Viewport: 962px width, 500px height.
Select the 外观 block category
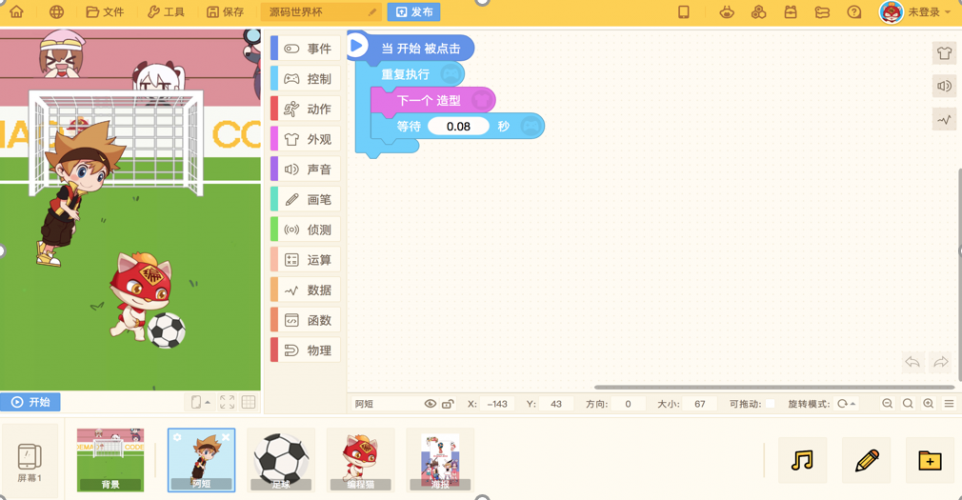point(306,139)
